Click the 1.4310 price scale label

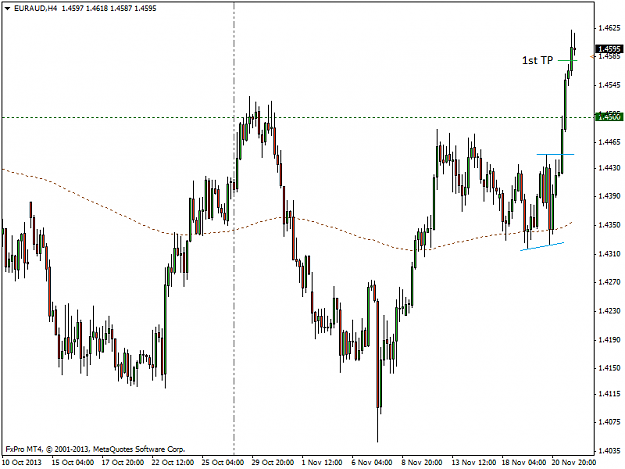point(609,253)
